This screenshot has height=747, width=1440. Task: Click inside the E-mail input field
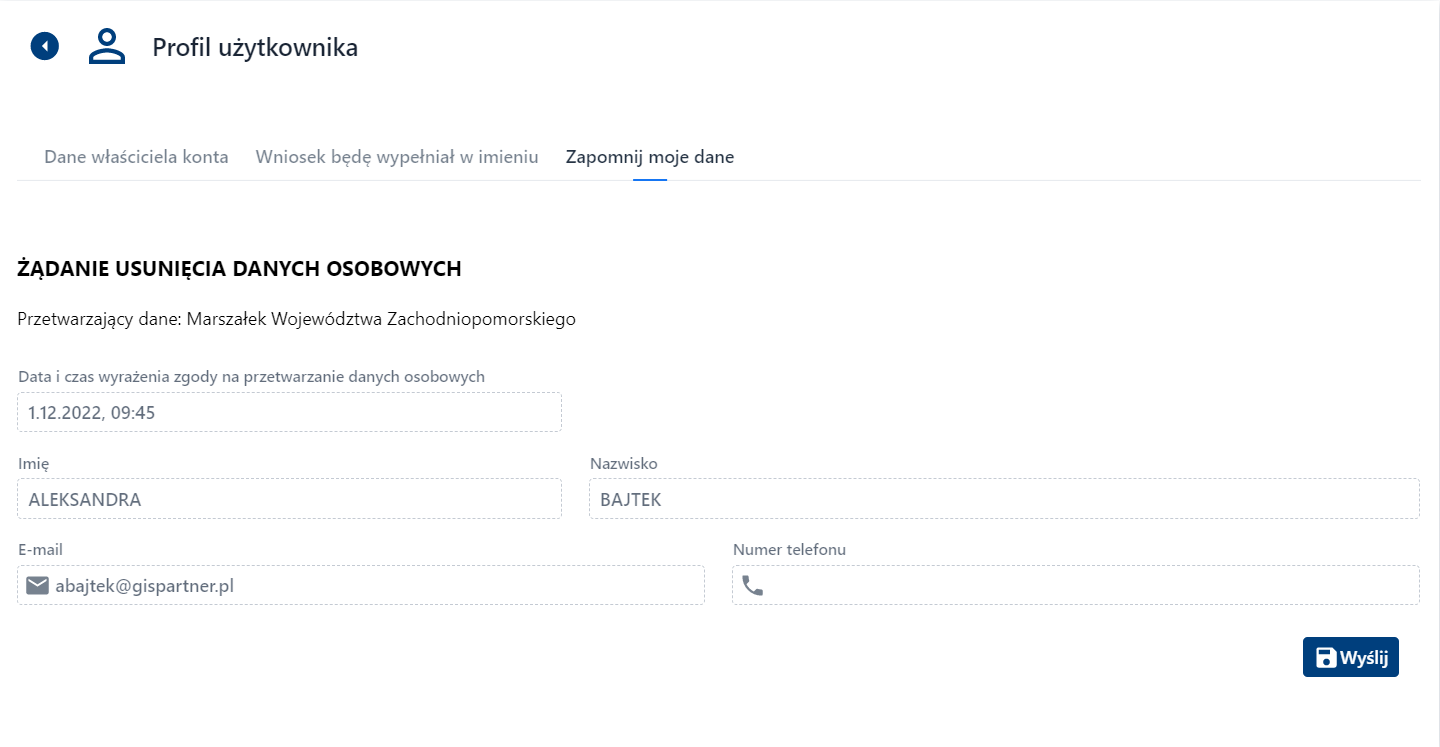click(360, 585)
